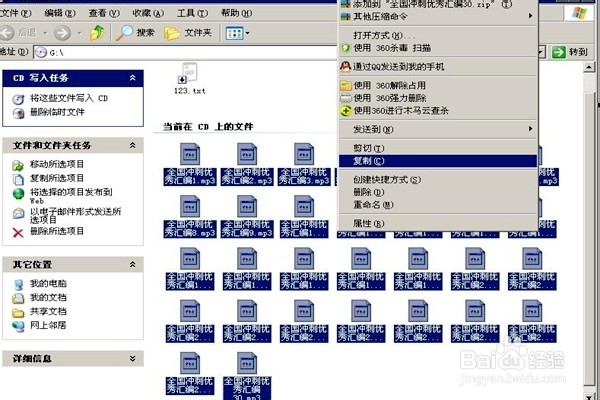Choose 删除(D) in context menu
600x400 pixels.
[438, 192]
